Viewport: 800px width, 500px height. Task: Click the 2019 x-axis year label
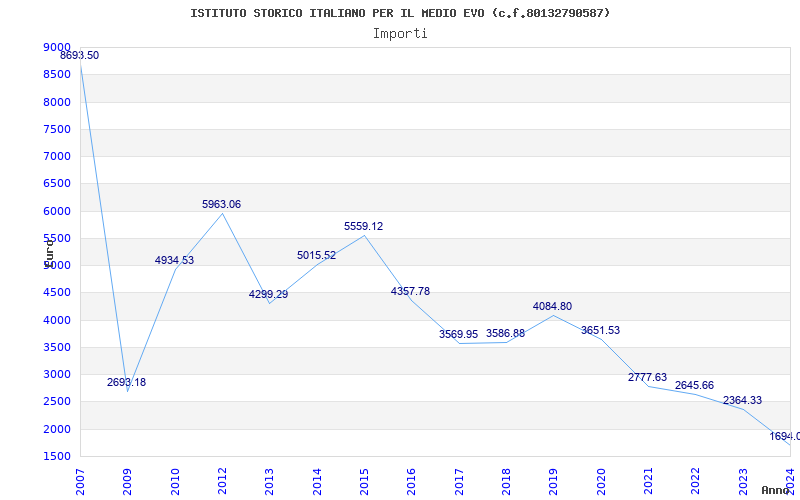[554, 481]
